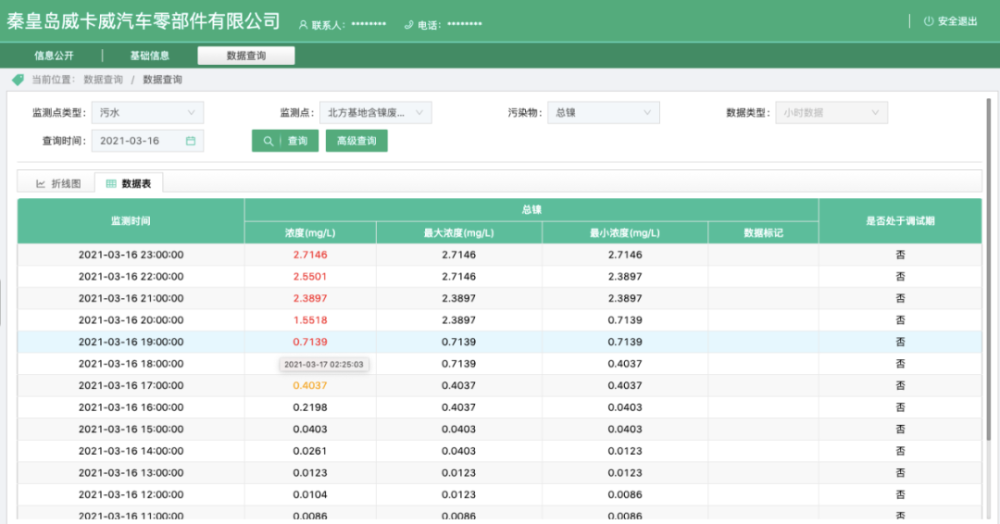Expand the 监测点 dropdown list

click(x=377, y=113)
